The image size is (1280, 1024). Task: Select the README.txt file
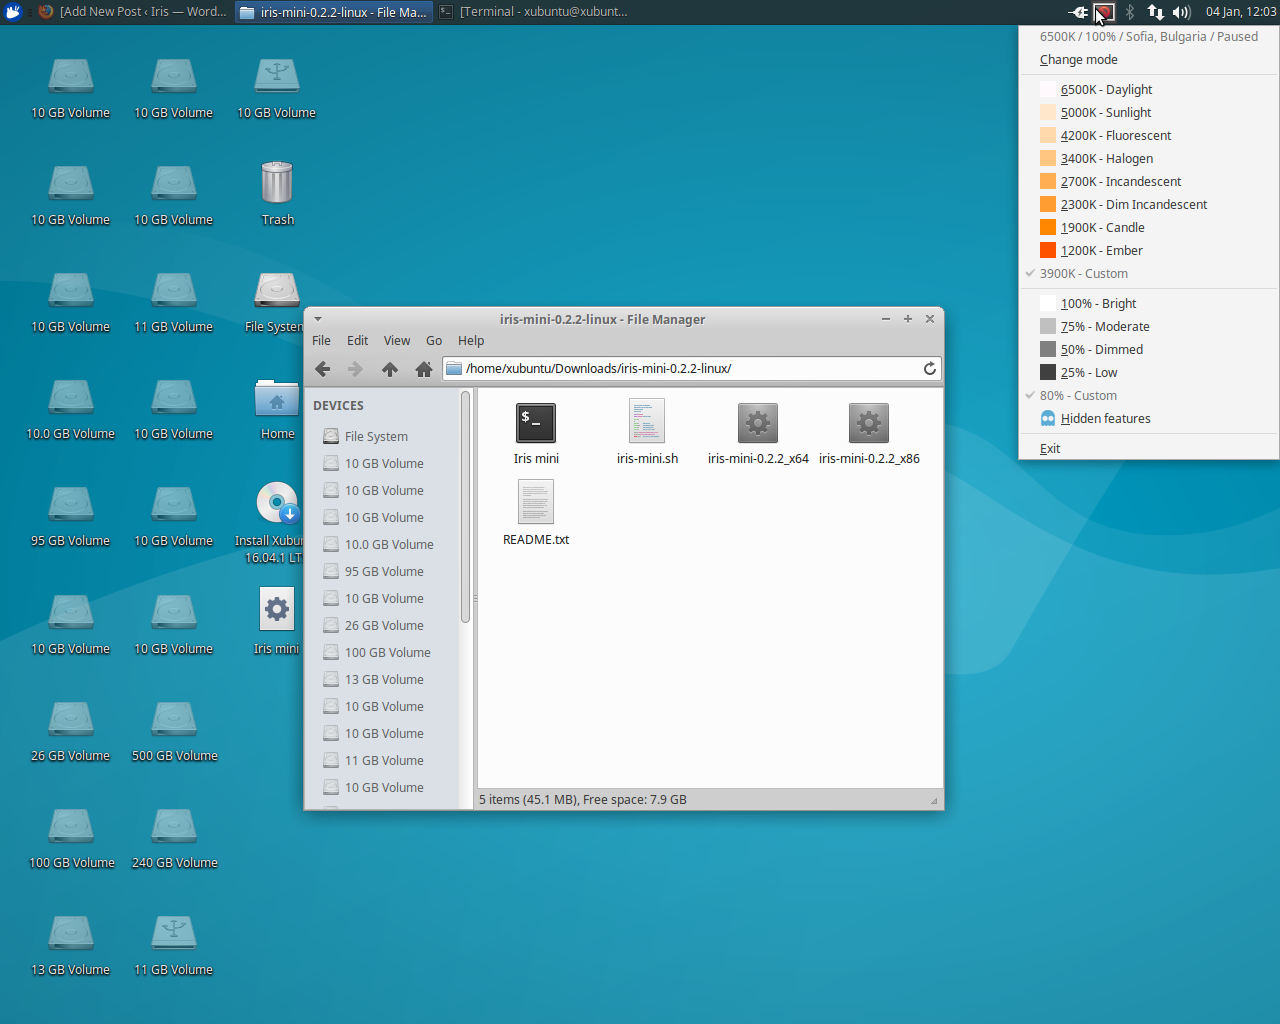[536, 513]
